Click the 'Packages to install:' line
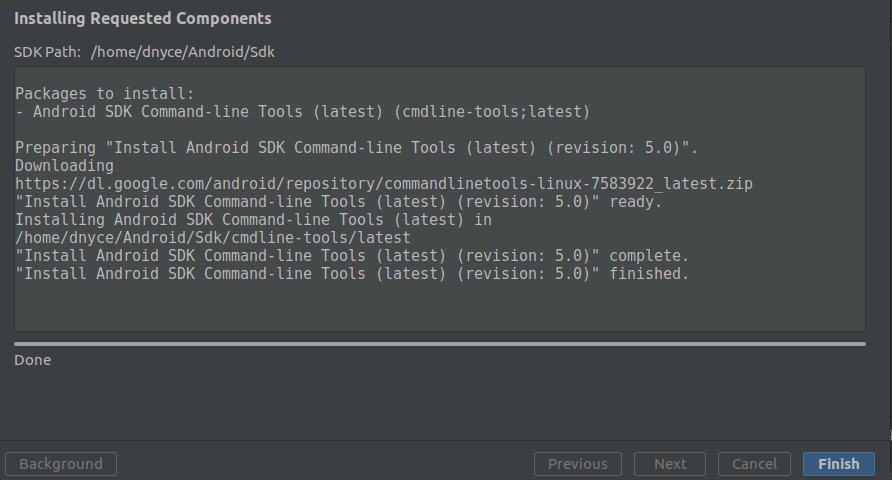Viewport: 892px width, 480px height. pos(105,93)
